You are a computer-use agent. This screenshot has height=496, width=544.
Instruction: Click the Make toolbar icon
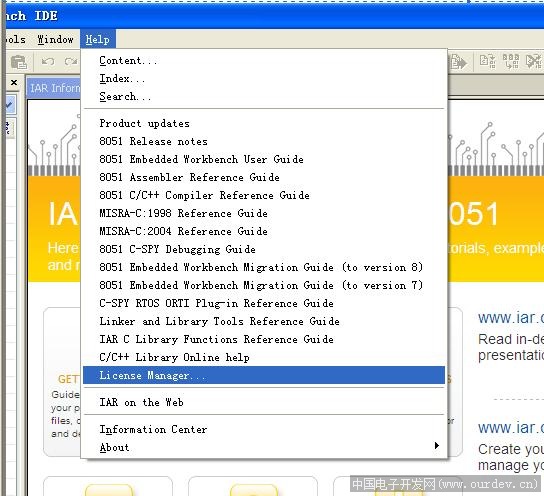click(511, 61)
